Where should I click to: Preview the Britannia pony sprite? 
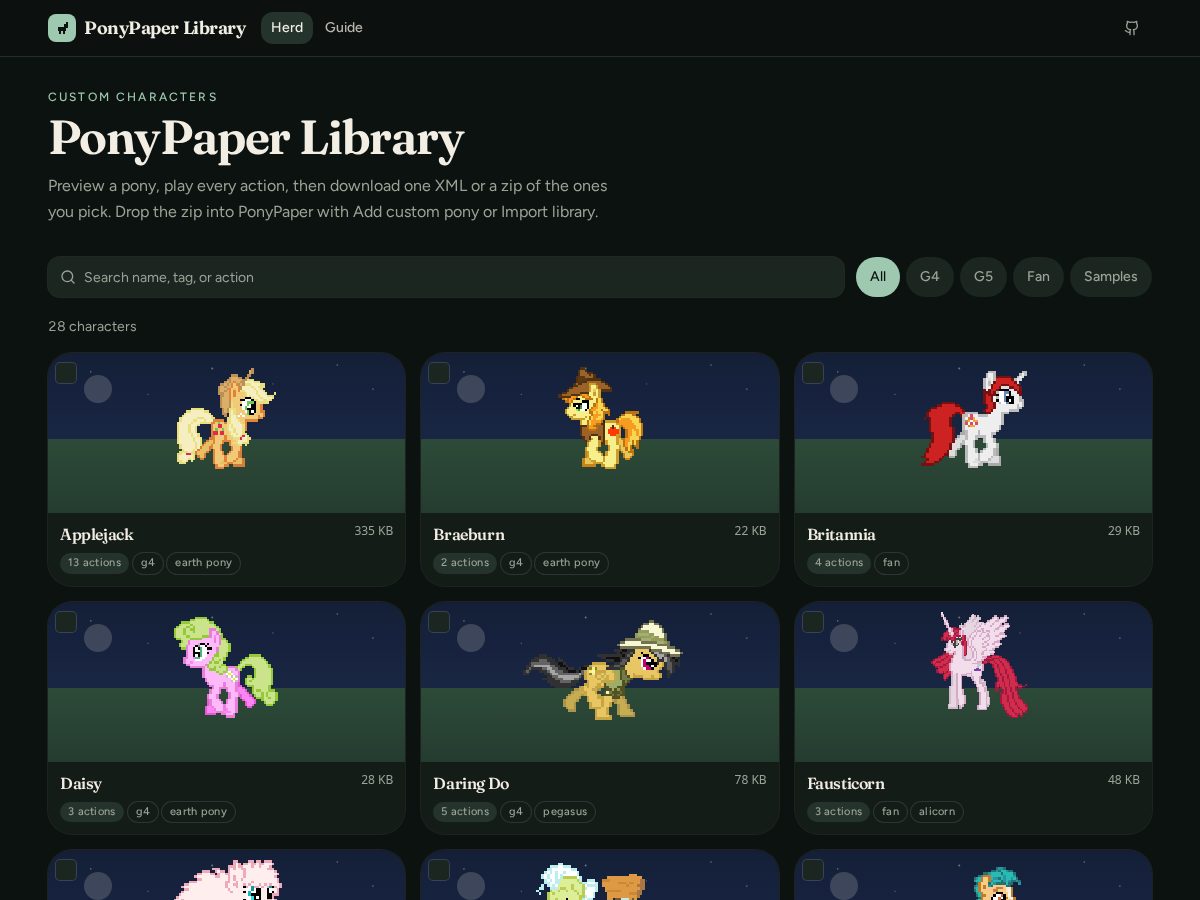[x=974, y=419]
